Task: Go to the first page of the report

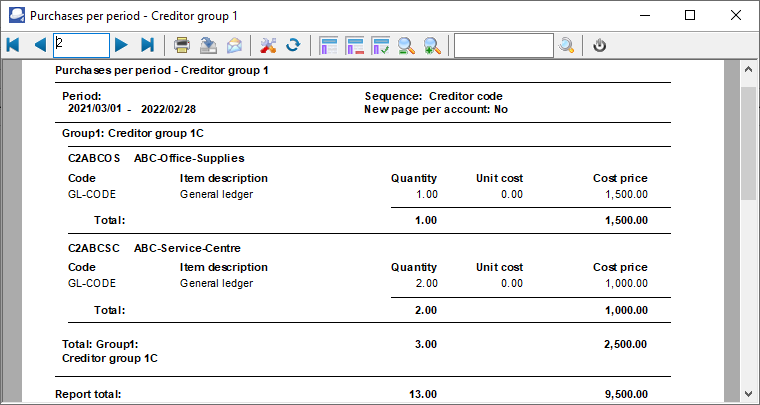Action: pos(13,46)
